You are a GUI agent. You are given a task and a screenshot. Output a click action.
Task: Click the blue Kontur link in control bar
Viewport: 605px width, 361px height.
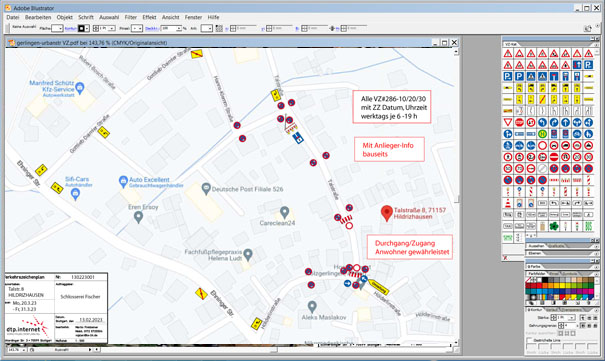coord(71,29)
